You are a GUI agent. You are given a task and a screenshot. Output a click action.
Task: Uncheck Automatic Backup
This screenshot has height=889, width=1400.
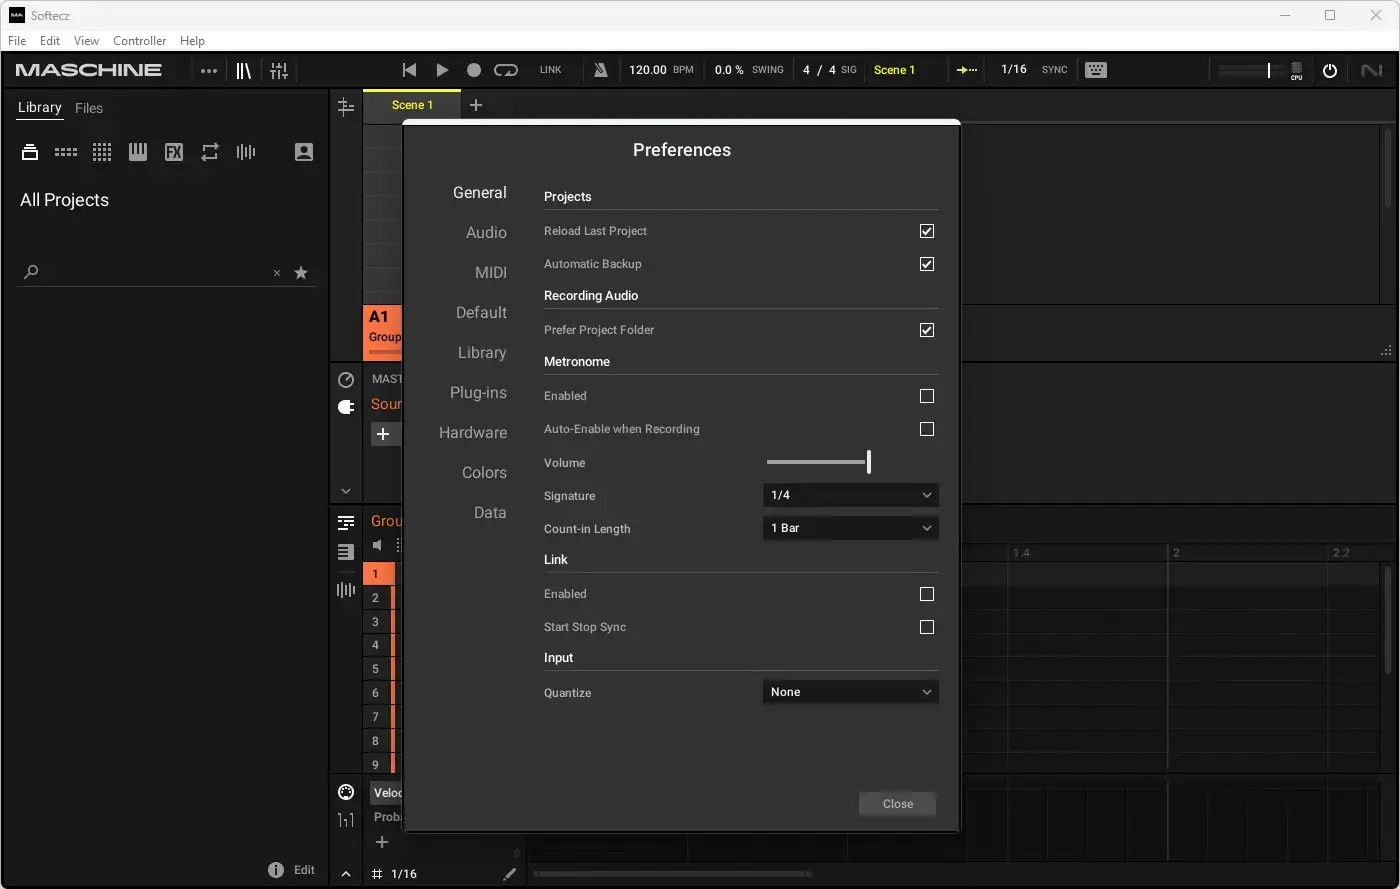[927, 264]
